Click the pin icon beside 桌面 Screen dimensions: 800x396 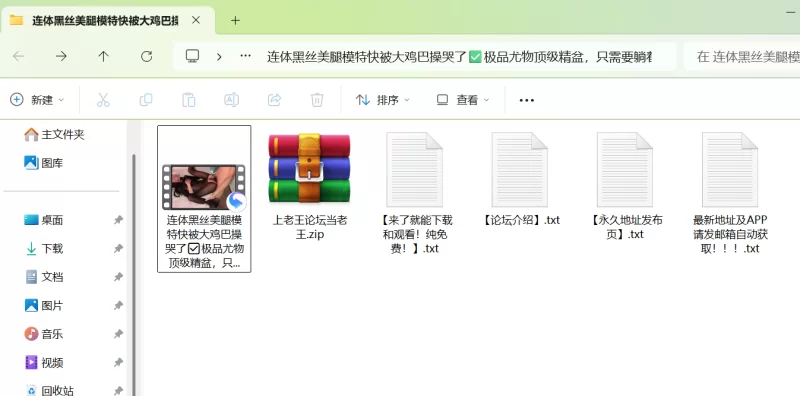point(118,220)
